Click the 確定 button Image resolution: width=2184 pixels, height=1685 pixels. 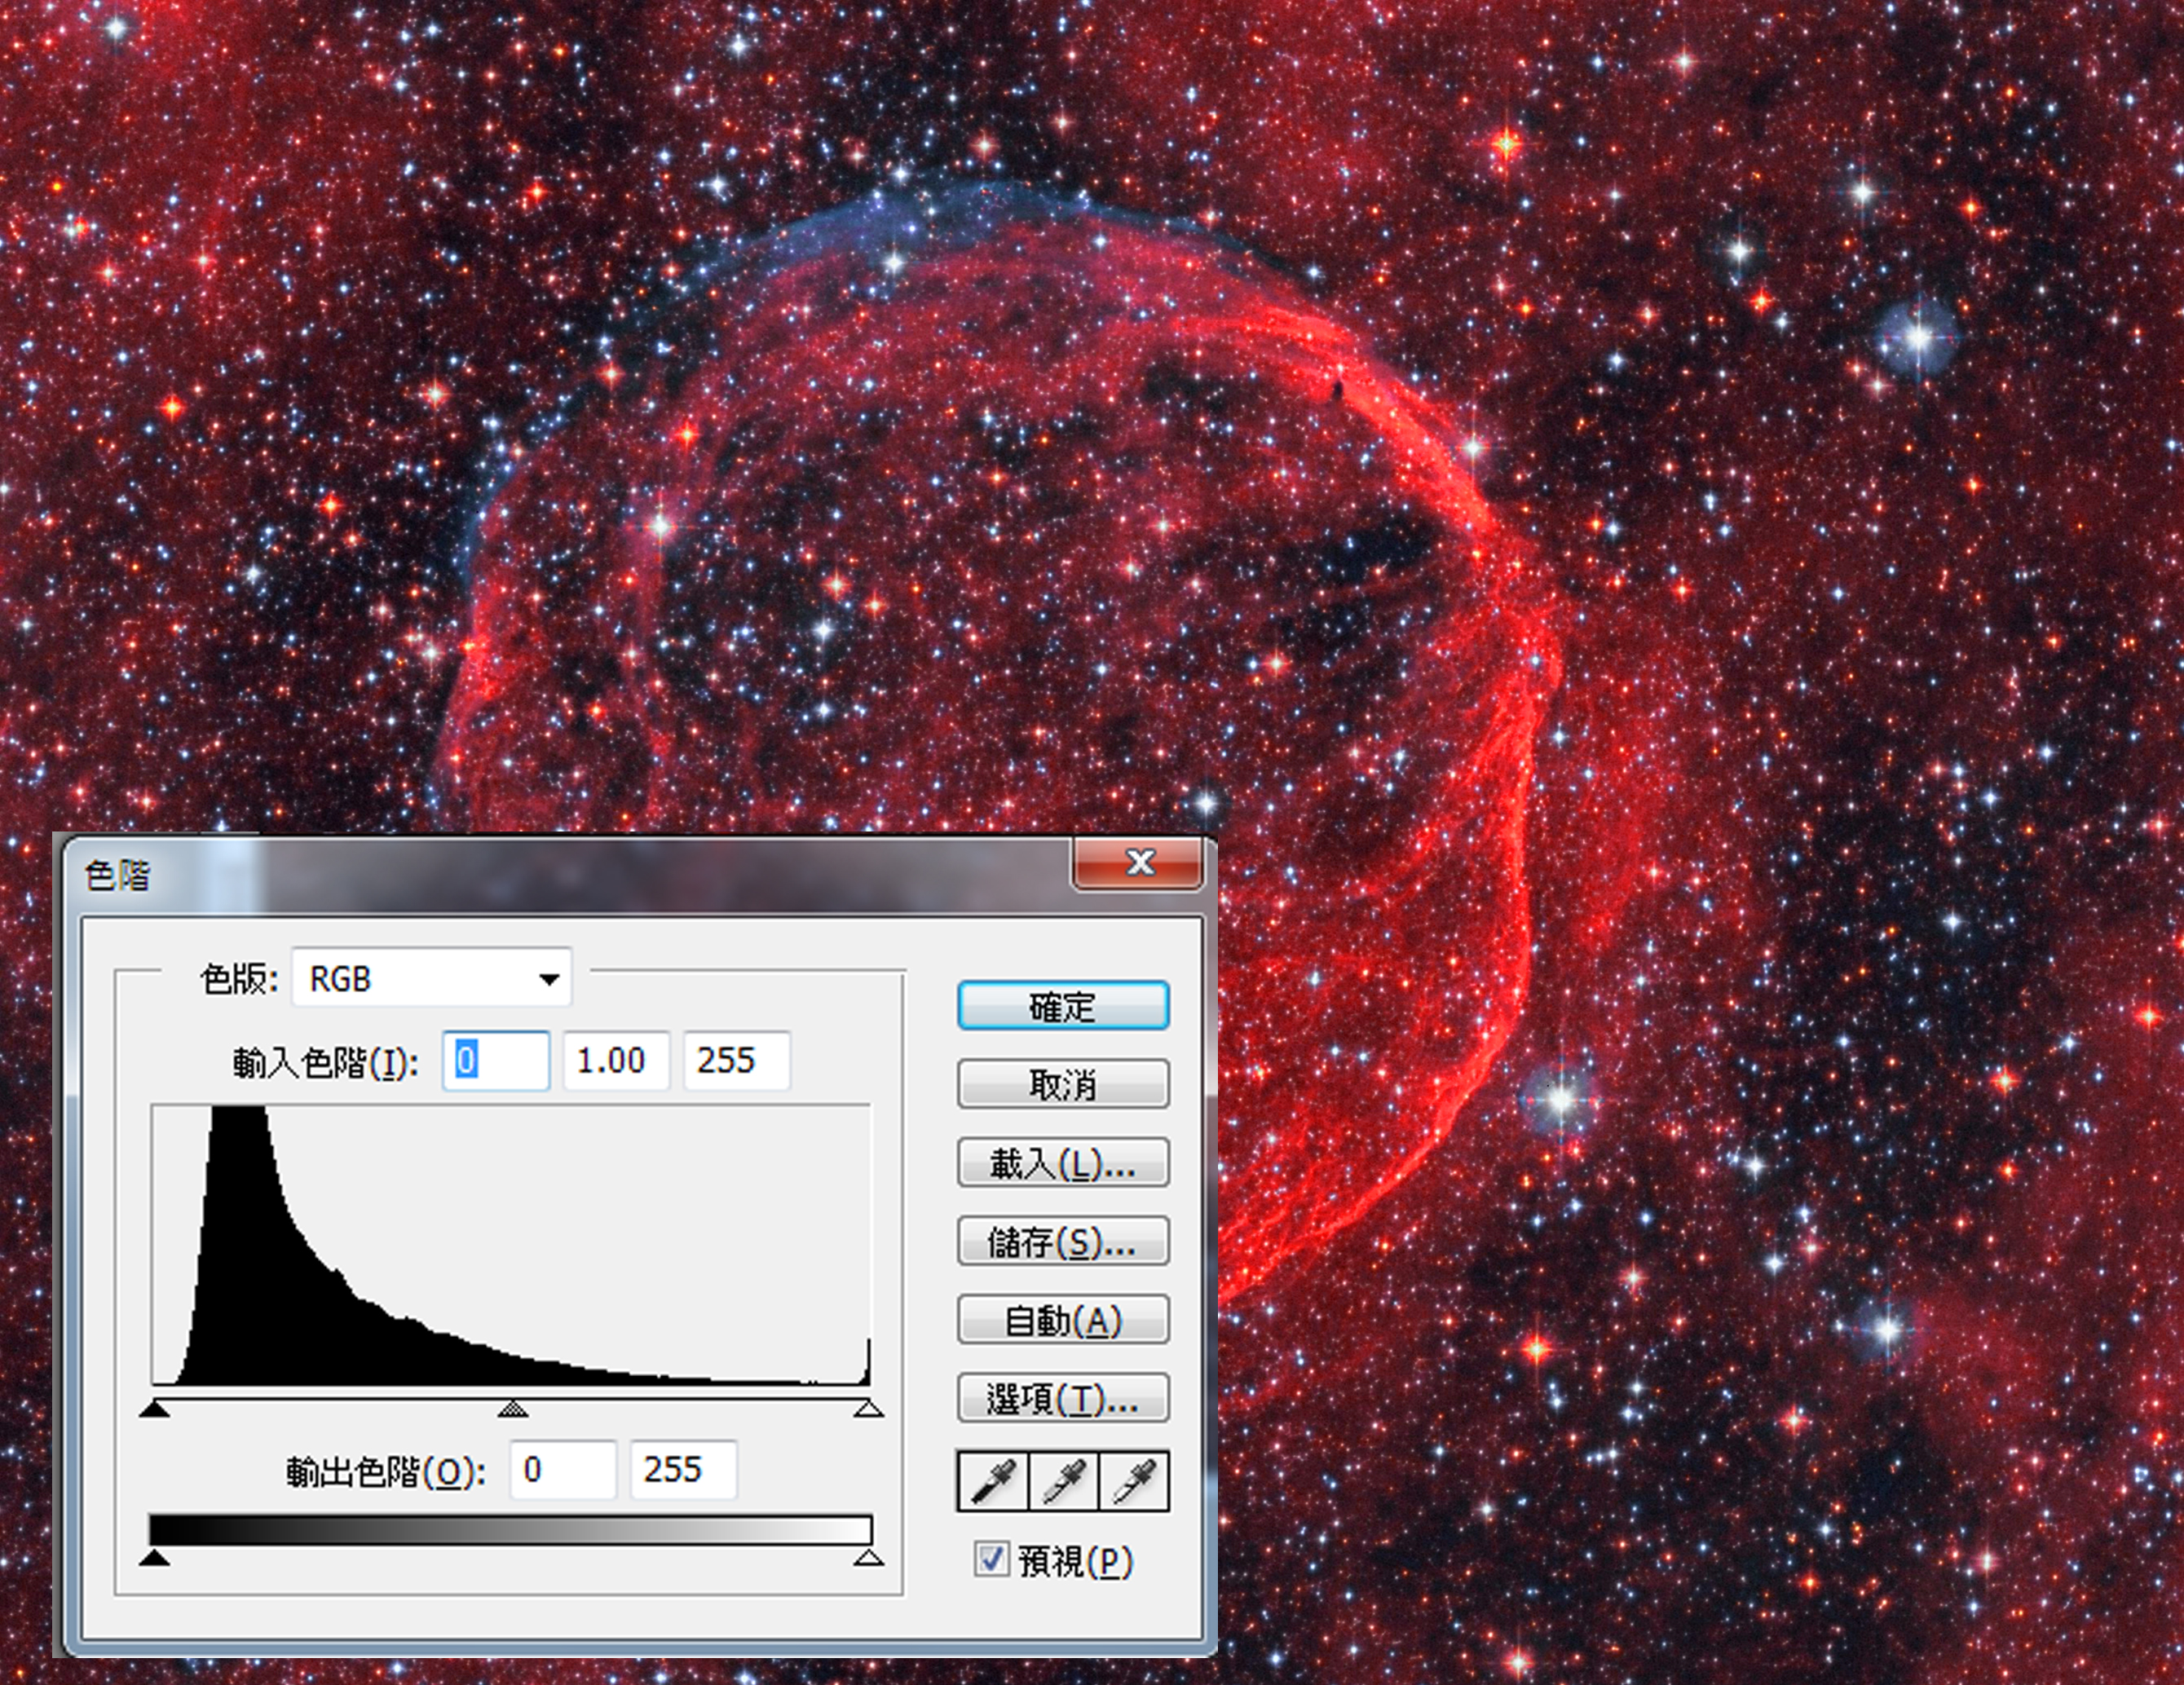pos(1062,1006)
